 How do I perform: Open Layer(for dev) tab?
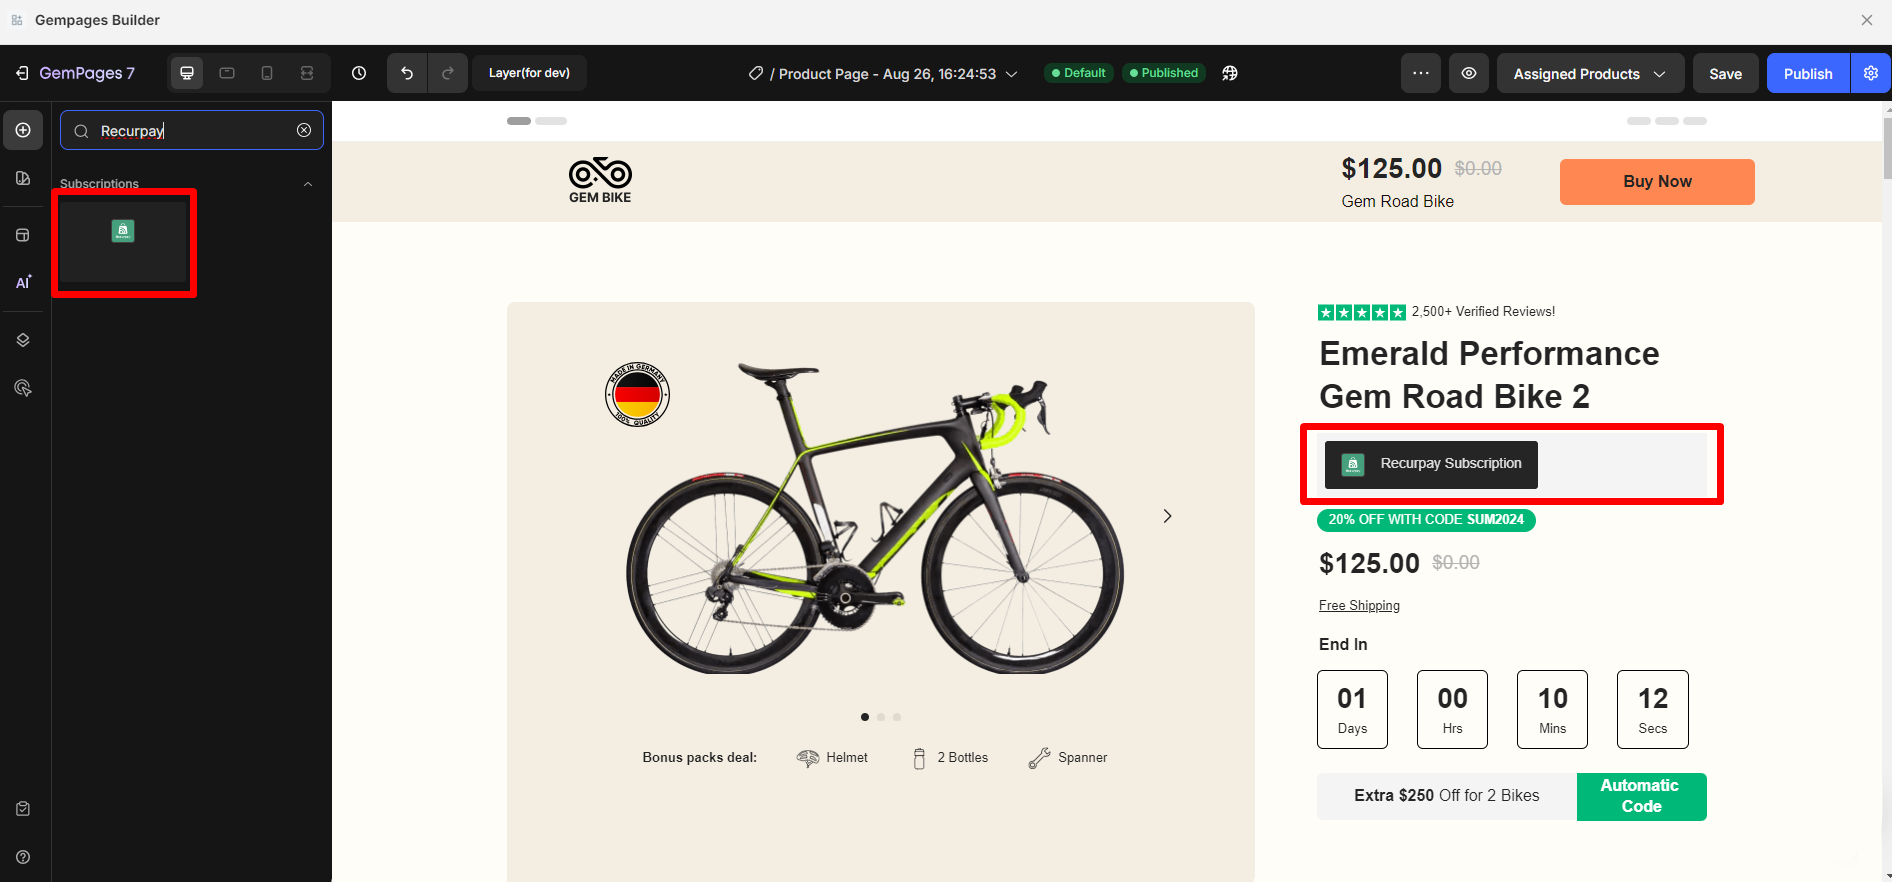529,73
